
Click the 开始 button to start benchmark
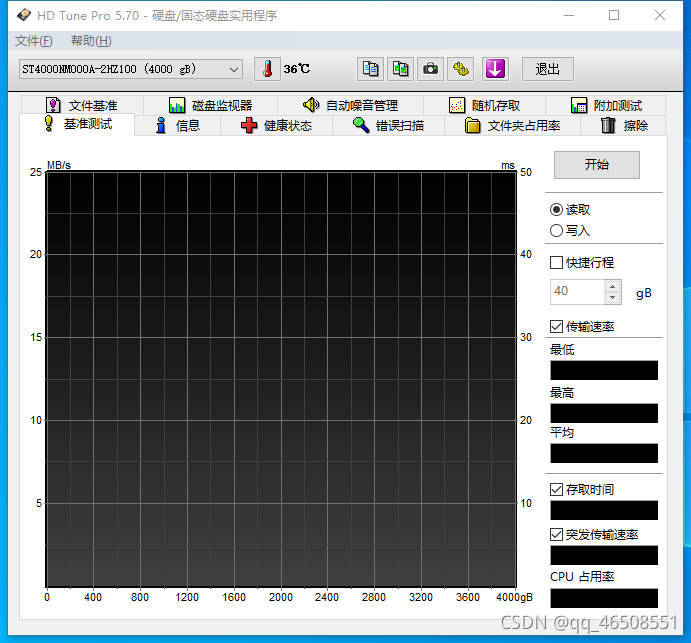tap(596, 165)
